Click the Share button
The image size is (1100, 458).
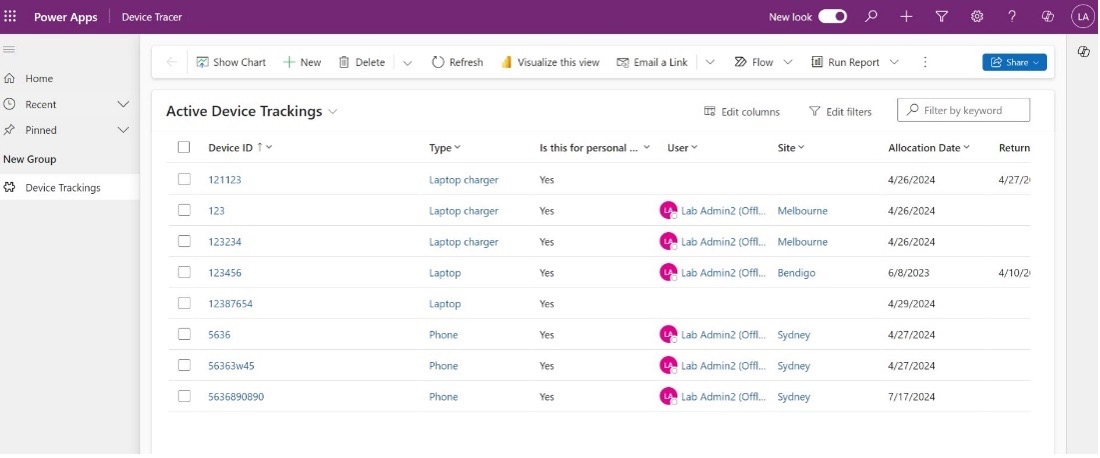point(1014,62)
